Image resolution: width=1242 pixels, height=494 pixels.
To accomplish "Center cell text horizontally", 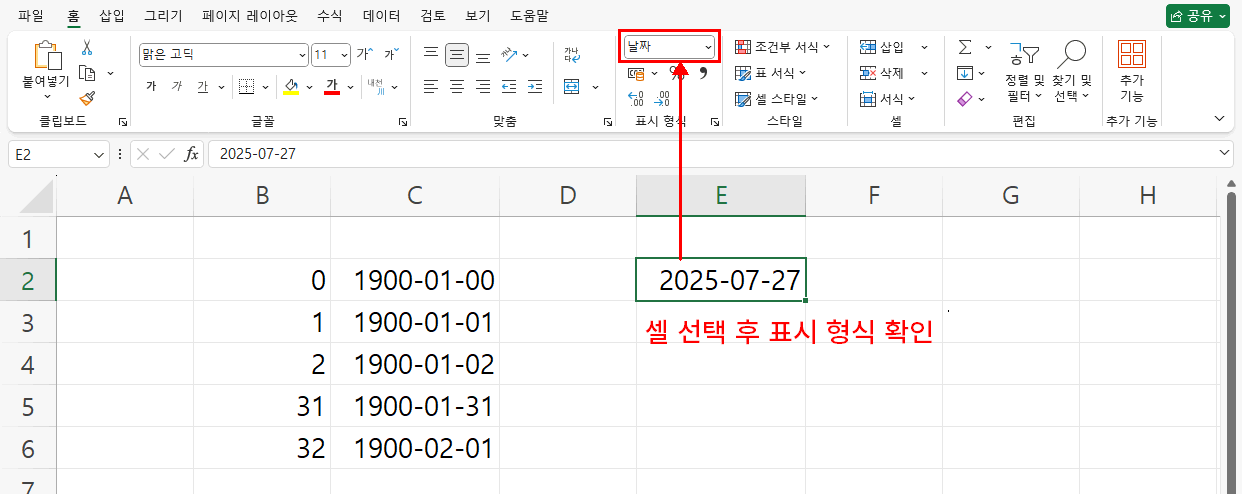I will 457,86.
